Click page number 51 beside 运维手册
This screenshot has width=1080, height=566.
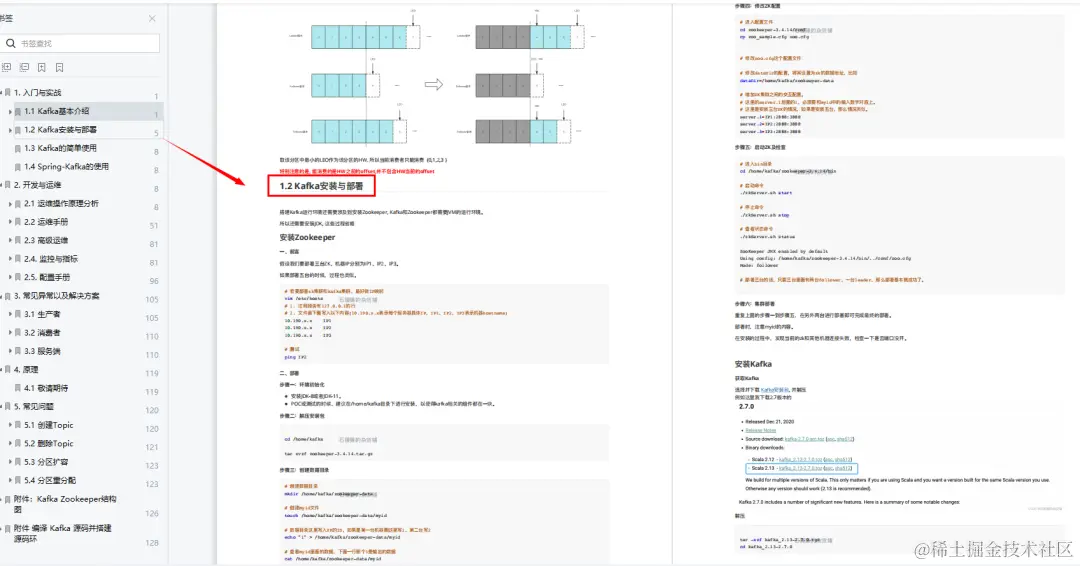tap(154, 226)
